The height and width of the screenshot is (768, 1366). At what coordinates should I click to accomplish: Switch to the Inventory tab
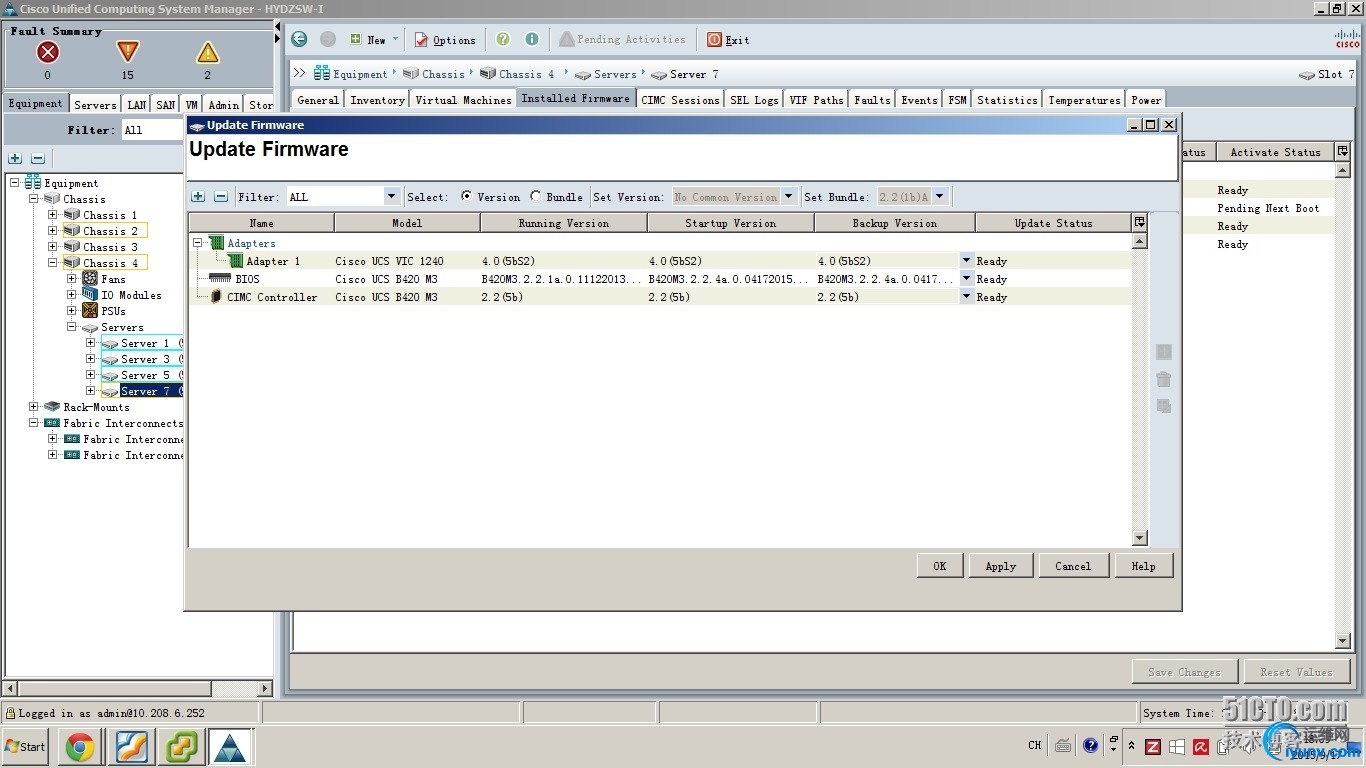click(x=377, y=100)
